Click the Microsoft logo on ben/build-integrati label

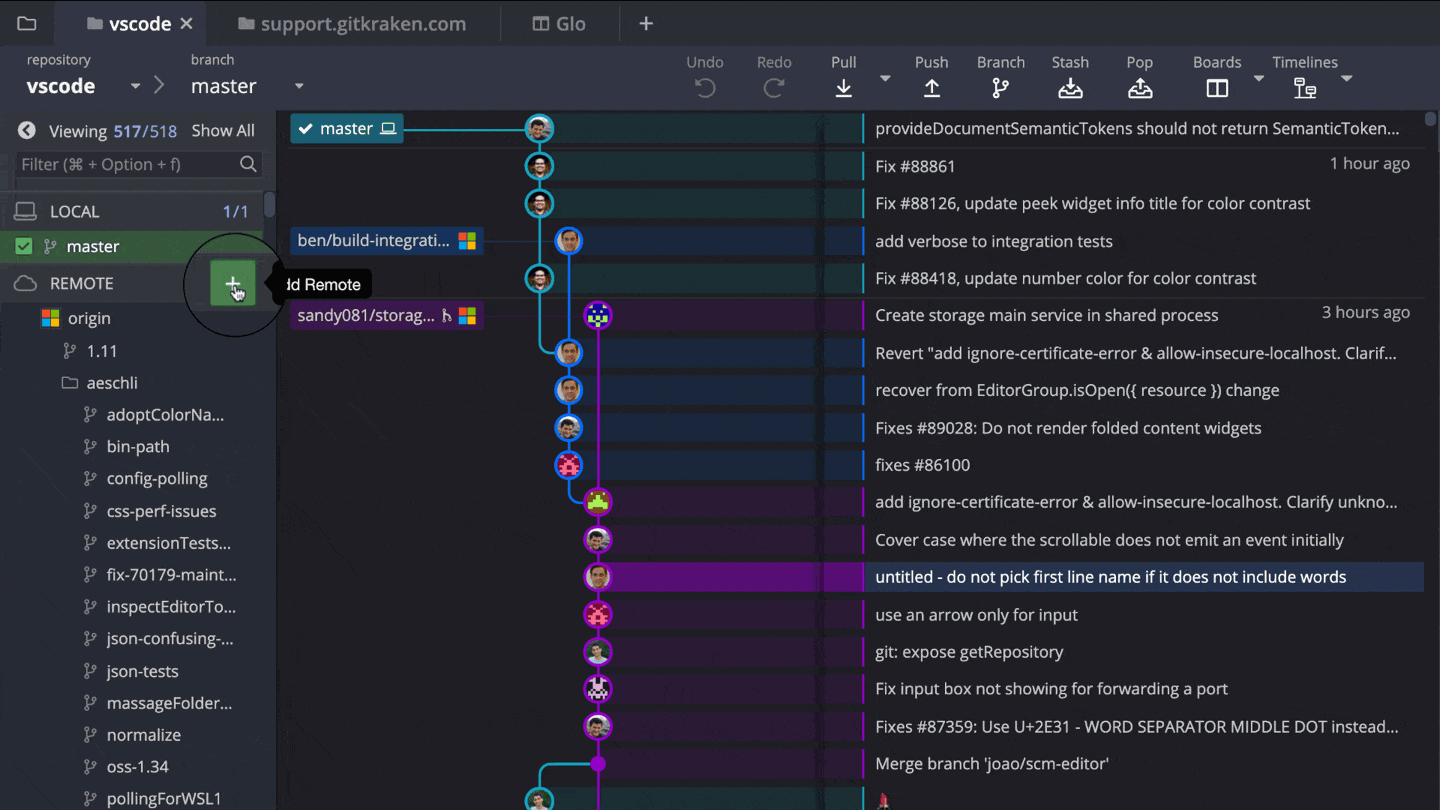(467, 241)
